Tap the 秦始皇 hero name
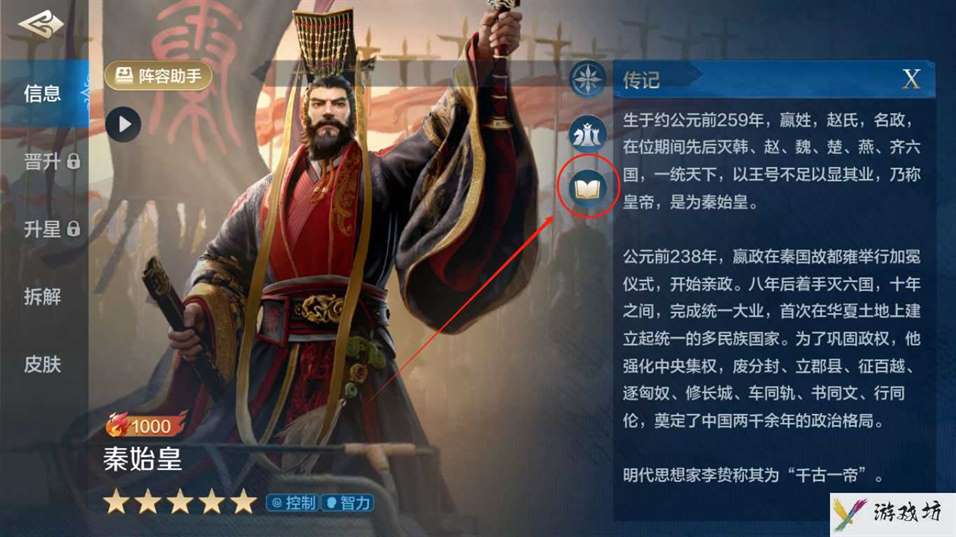This screenshot has height=537, width=956. click(x=143, y=459)
